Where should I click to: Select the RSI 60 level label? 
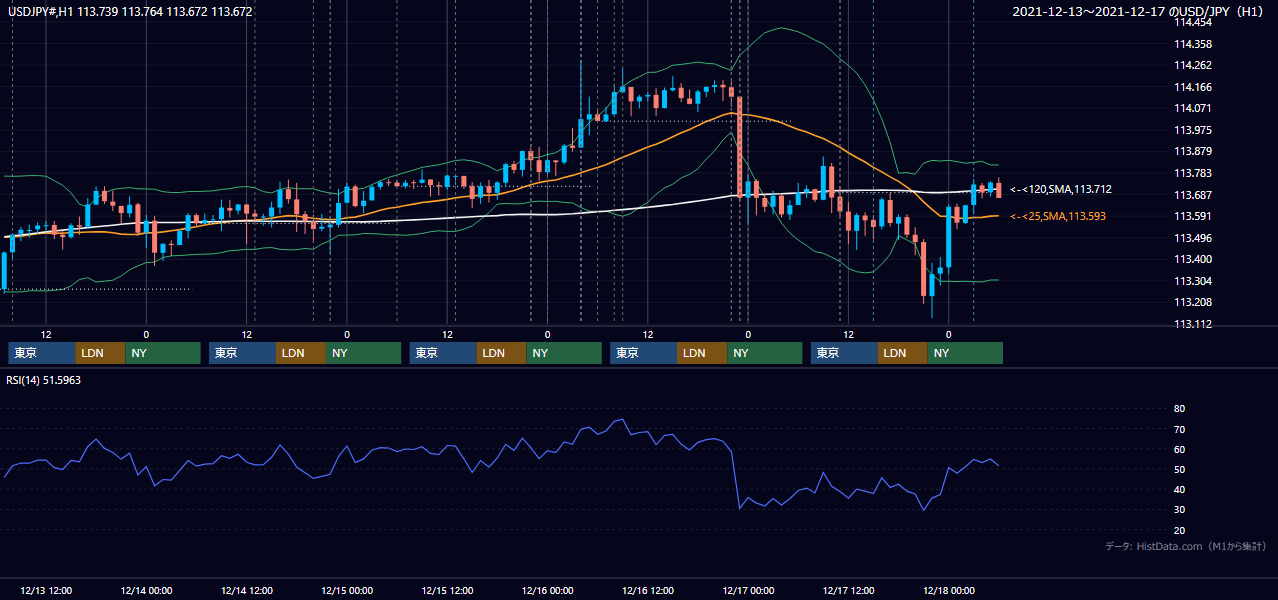click(x=1179, y=449)
